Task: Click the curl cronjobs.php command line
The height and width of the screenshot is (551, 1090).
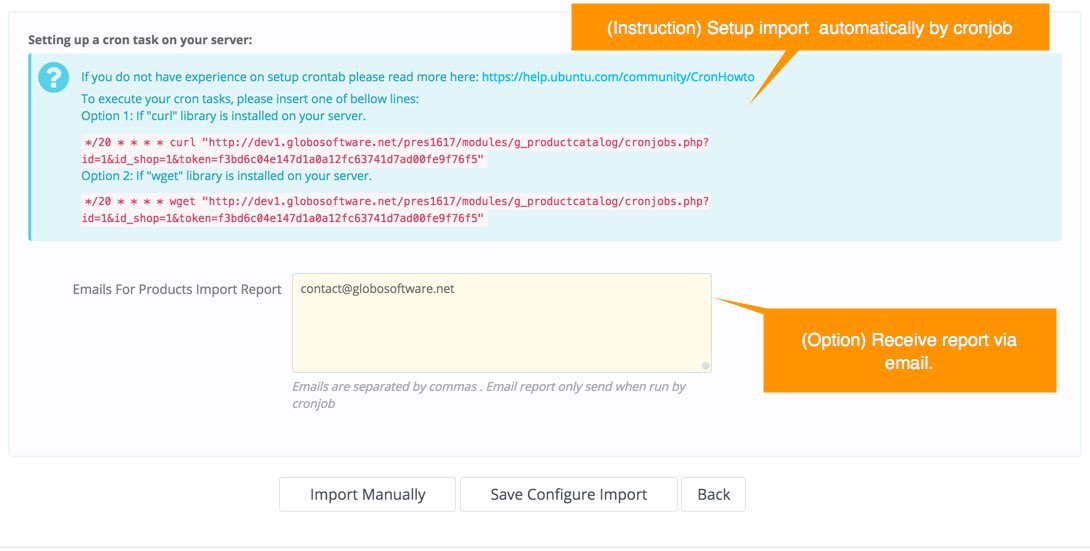Action: point(396,143)
